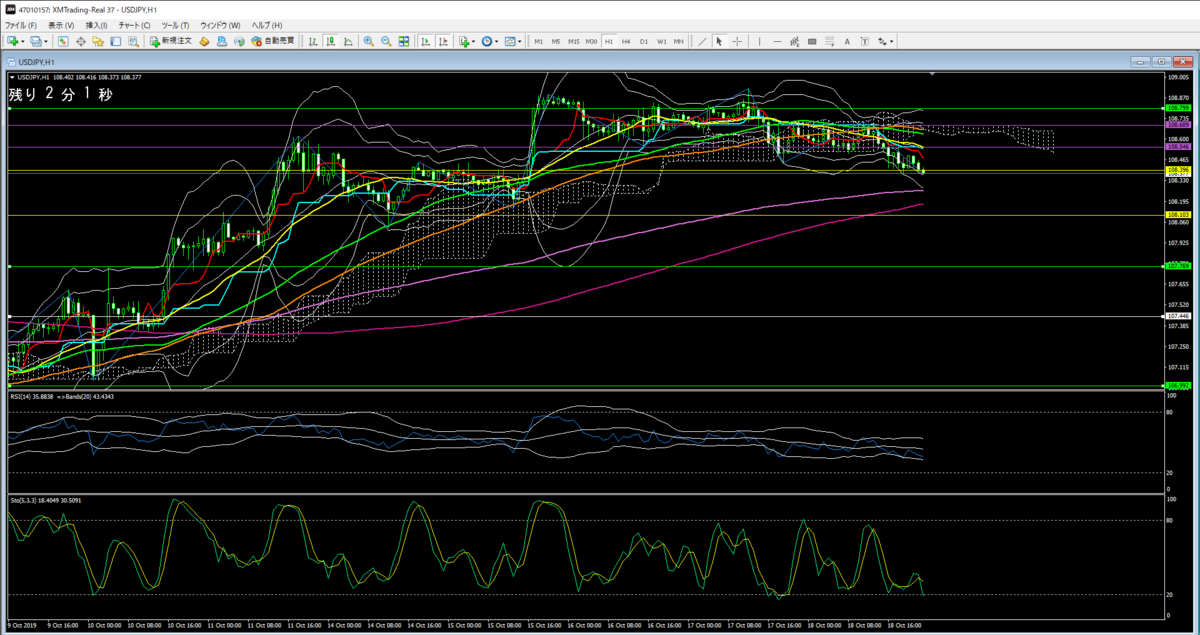Viewport: 1200px width, 635px height.
Task: Select the text label T tool
Action: (x=865, y=41)
